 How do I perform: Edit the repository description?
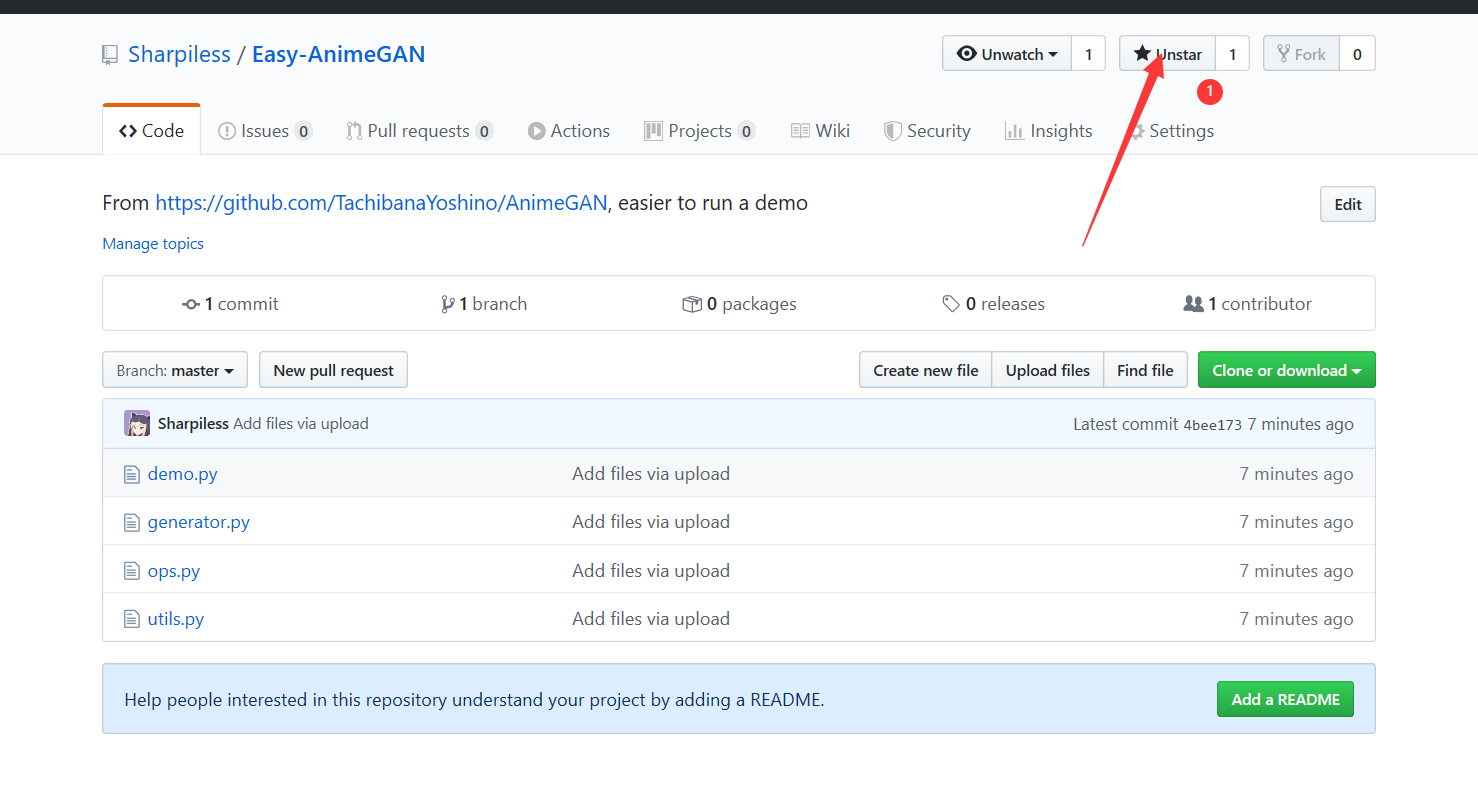pyautogui.click(x=1347, y=204)
